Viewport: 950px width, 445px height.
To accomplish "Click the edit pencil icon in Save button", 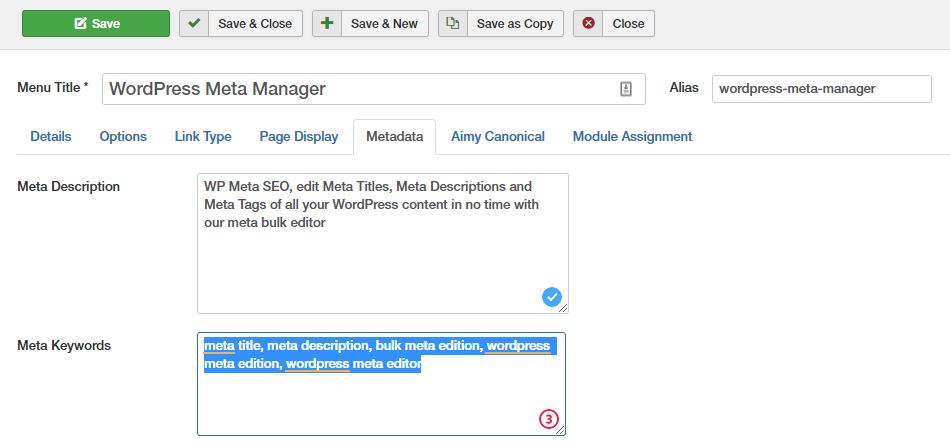I will point(80,24).
